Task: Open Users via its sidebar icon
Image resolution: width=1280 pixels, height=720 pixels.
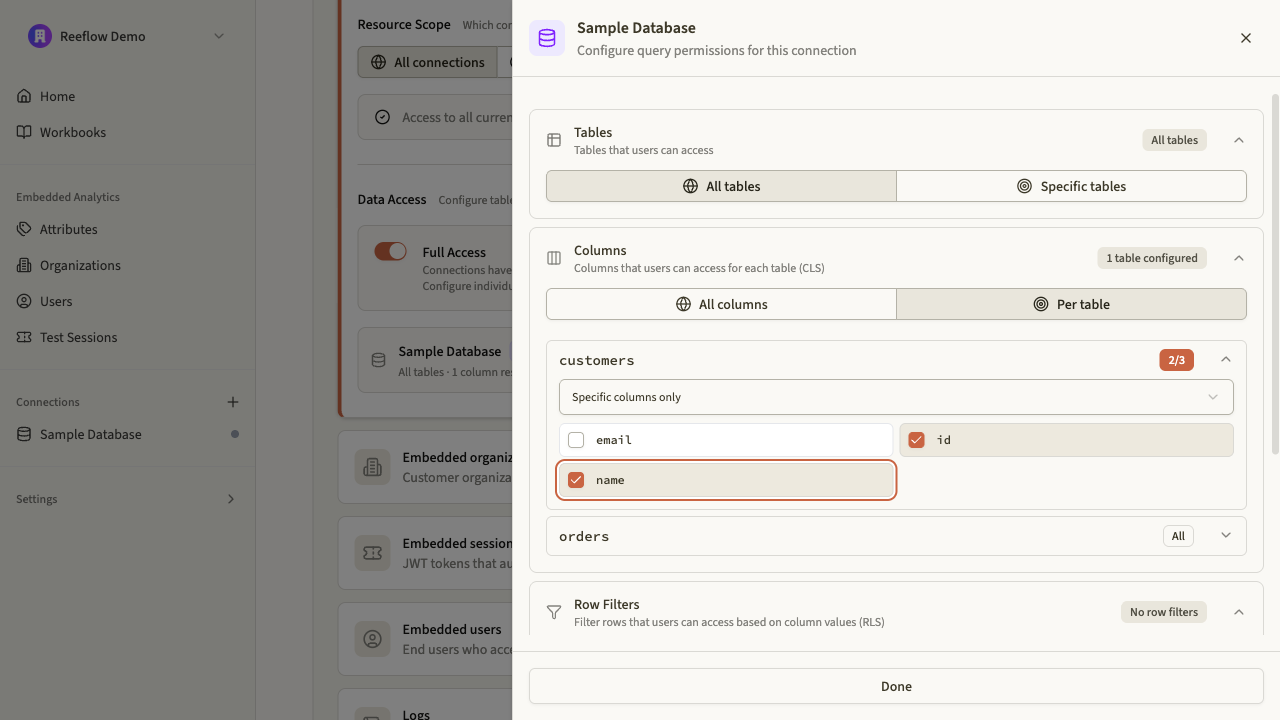Action: (x=24, y=301)
